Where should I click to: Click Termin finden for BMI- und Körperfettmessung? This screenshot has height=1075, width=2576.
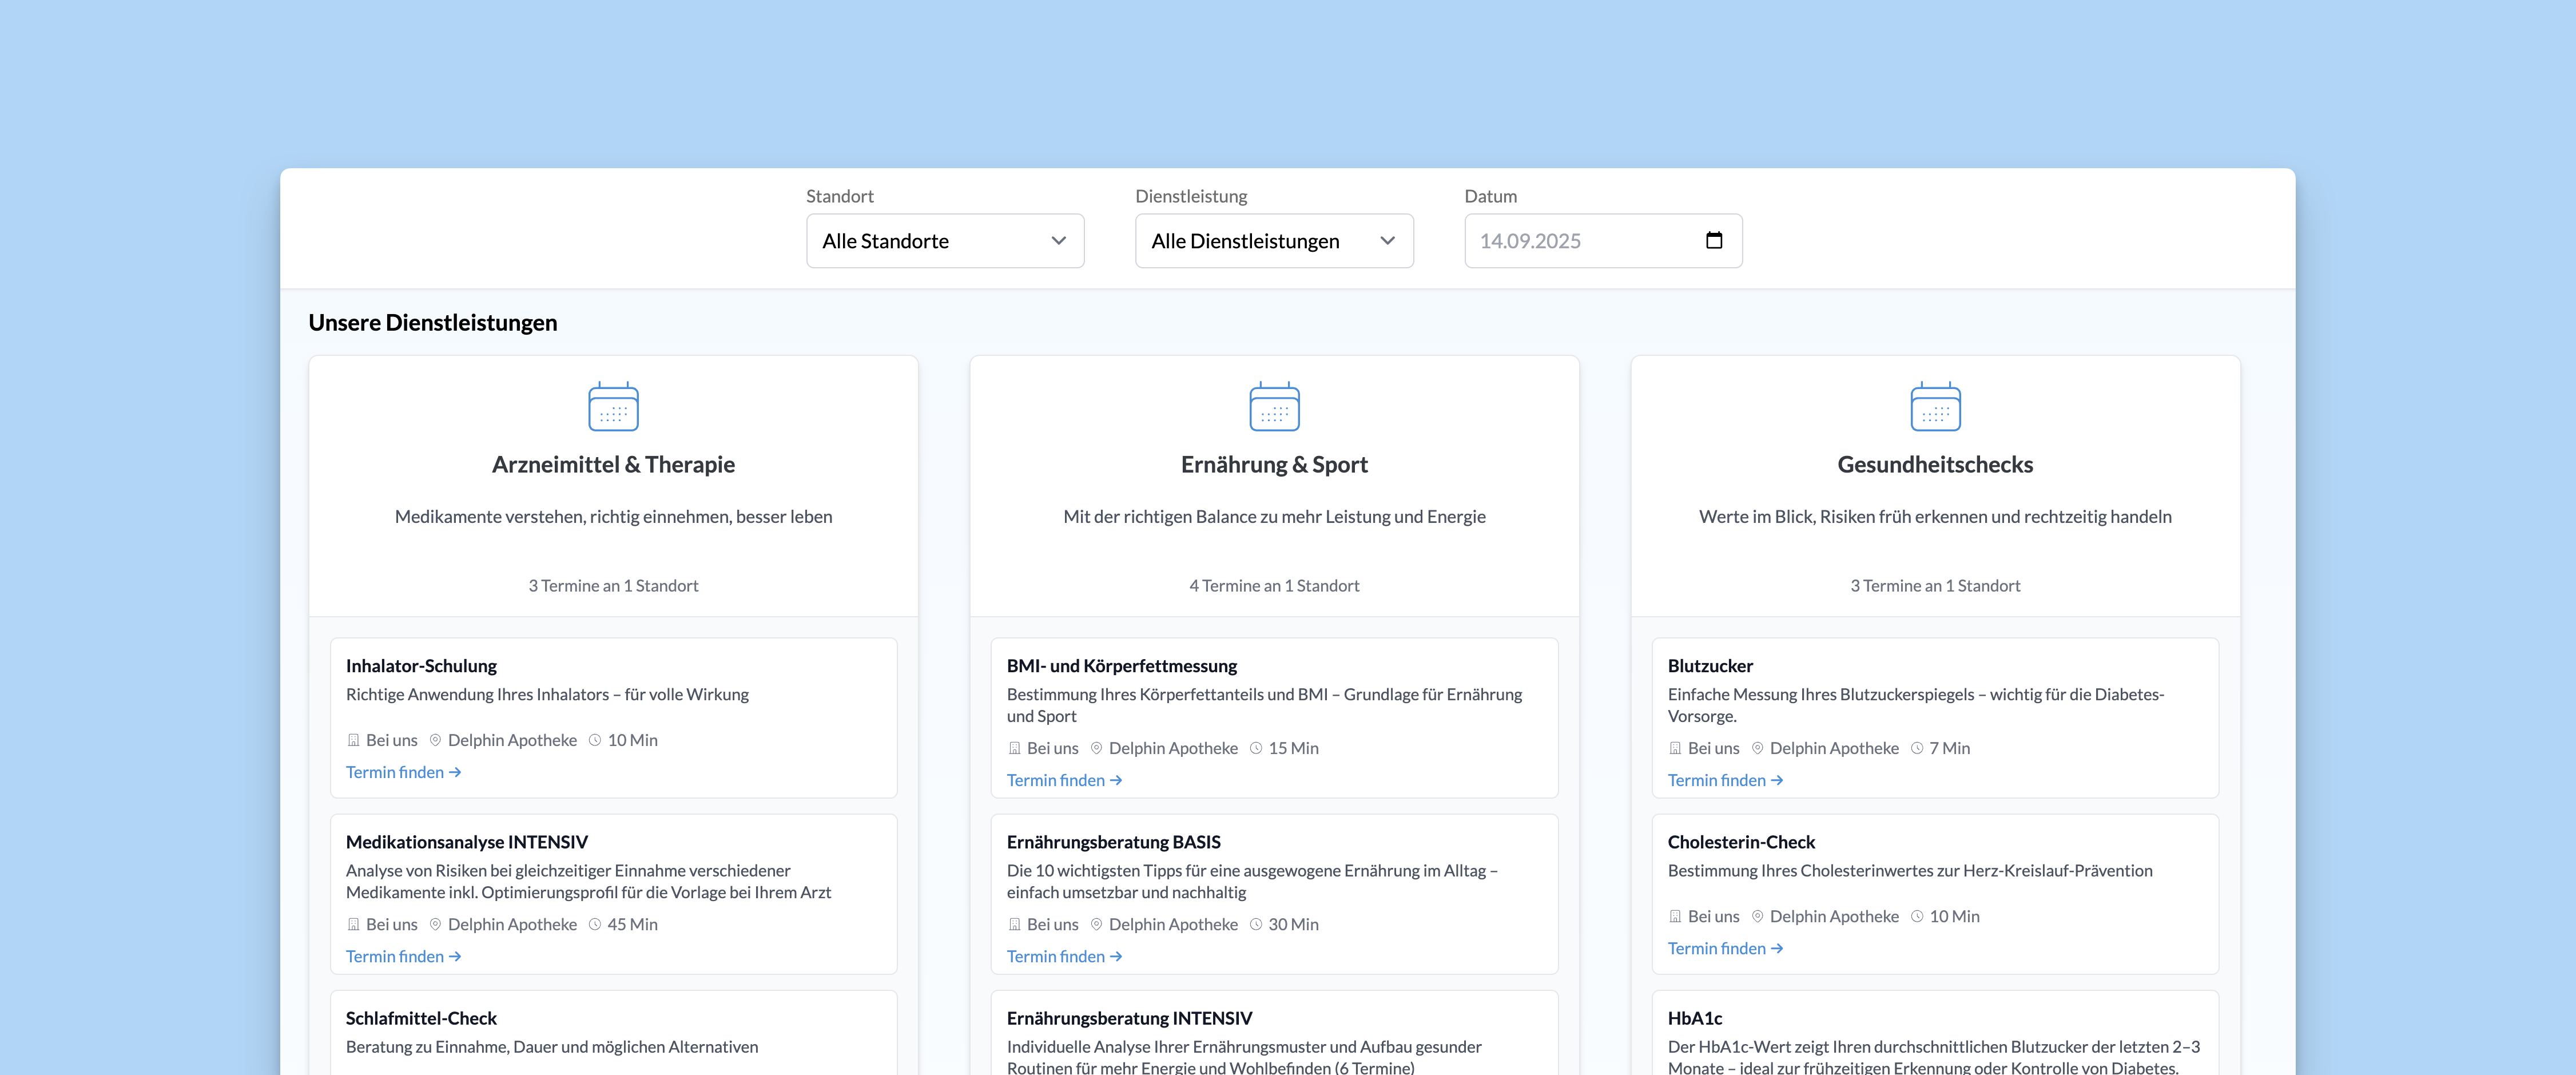(1064, 780)
